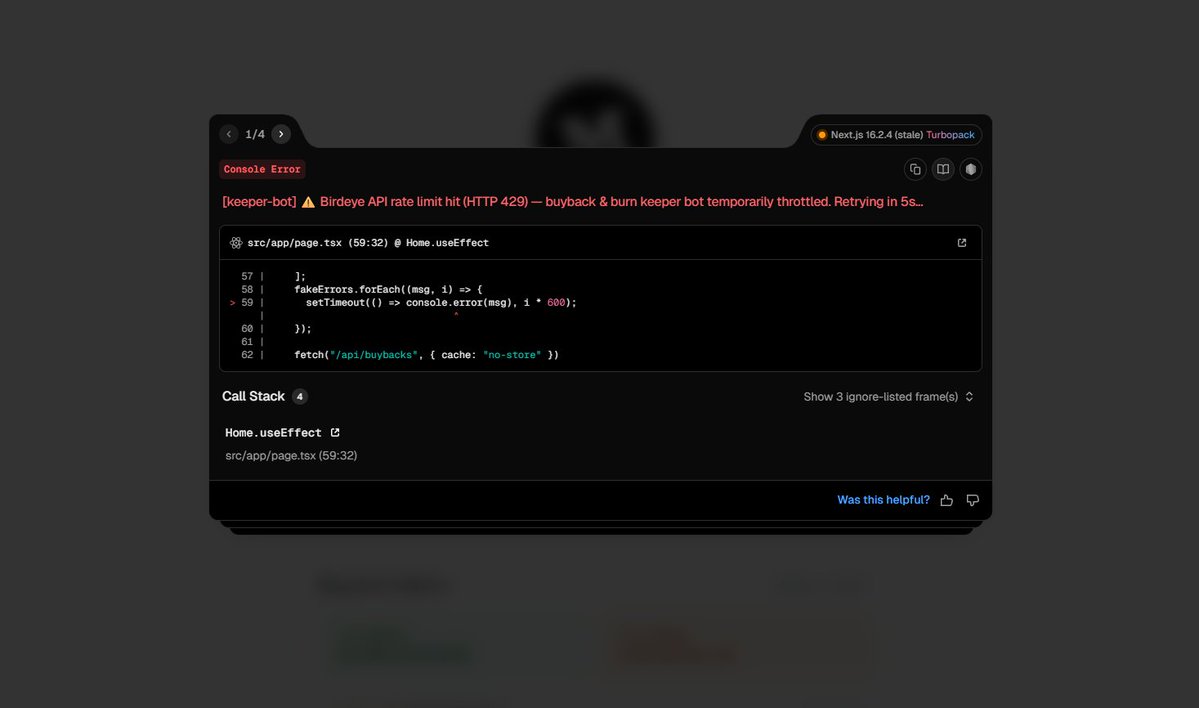The width and height of the screenshot is (1199, 708).
Task: Click the call stack count badge 4
Action: (x=300, y=396)
